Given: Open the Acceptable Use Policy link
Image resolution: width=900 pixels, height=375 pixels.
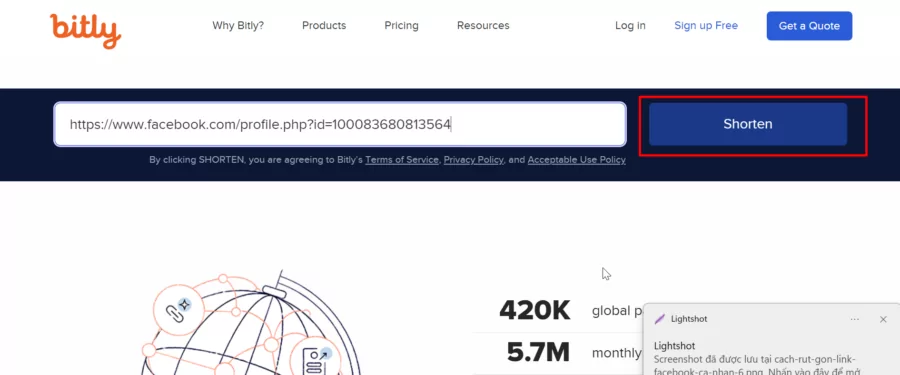Looking at the screenshot, I should pos(576,160).
